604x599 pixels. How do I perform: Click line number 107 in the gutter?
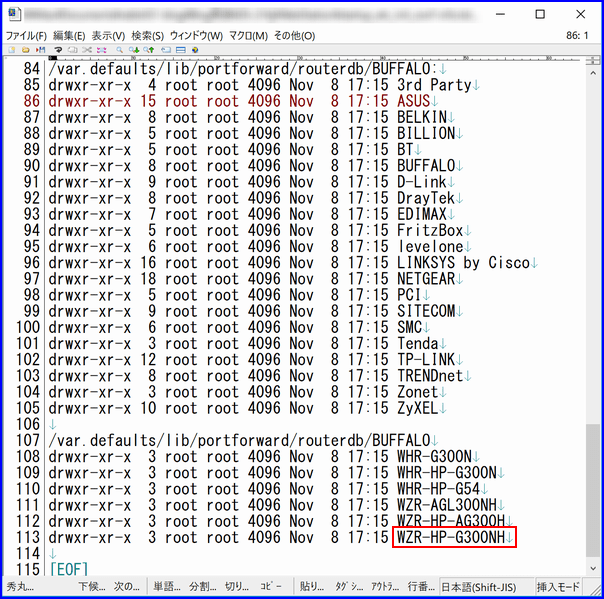click(27, 441)
